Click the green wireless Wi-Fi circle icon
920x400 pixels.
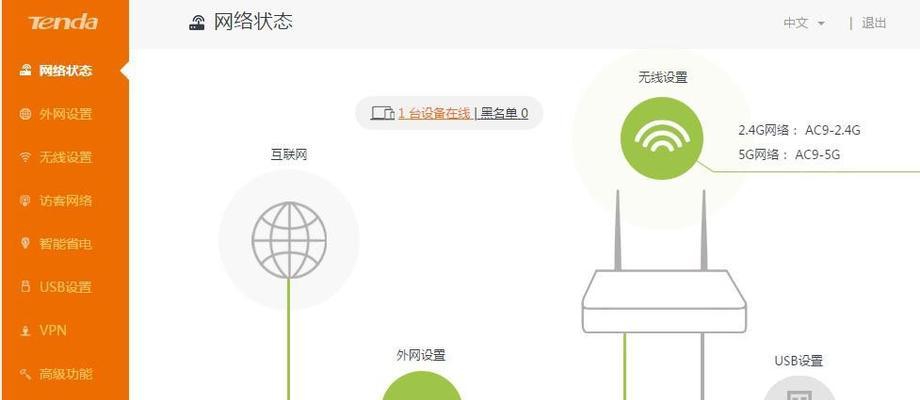coord(662,138)
